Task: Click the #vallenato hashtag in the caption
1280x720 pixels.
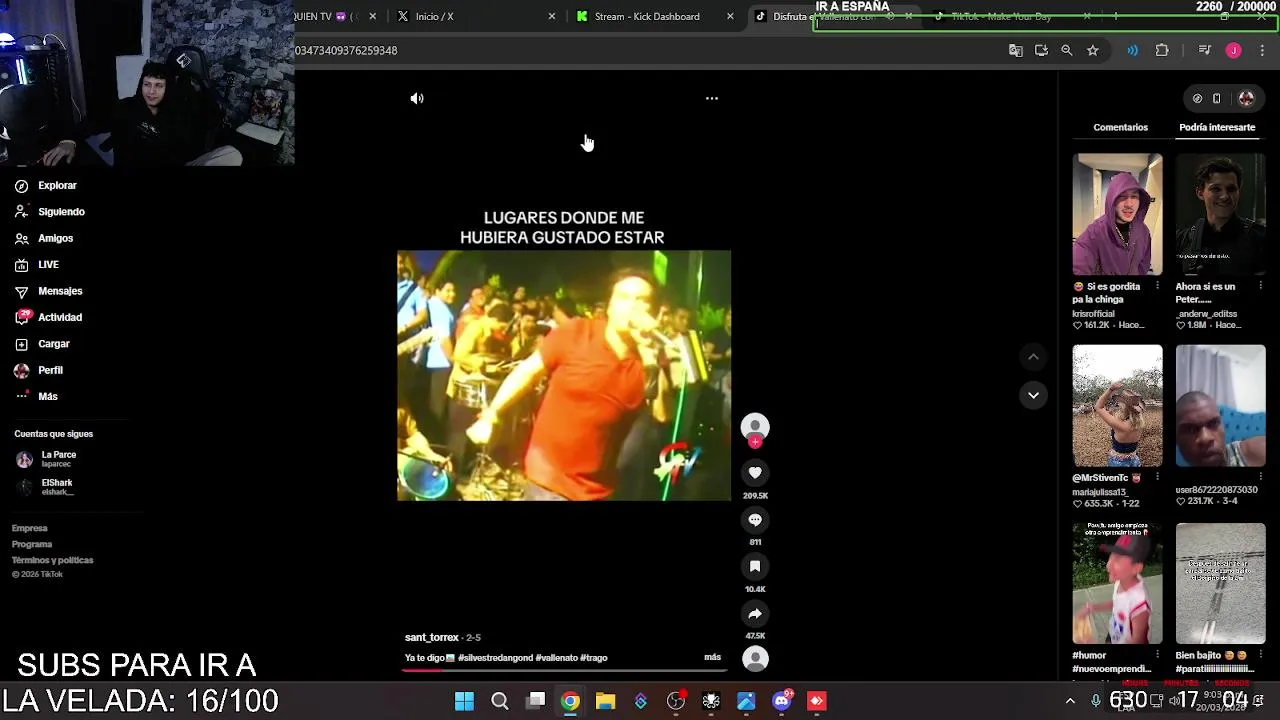Action: point(557,658)
